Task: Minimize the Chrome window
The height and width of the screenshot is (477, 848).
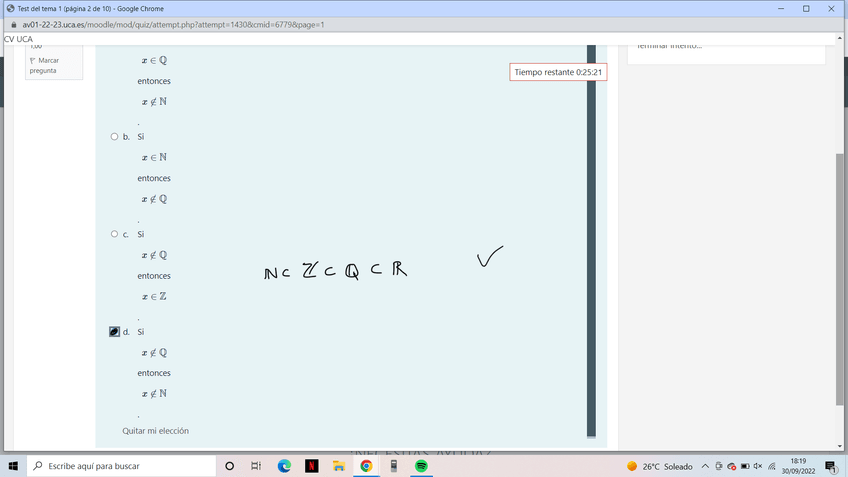Action: pyautogui.click(x=781, y=9)
